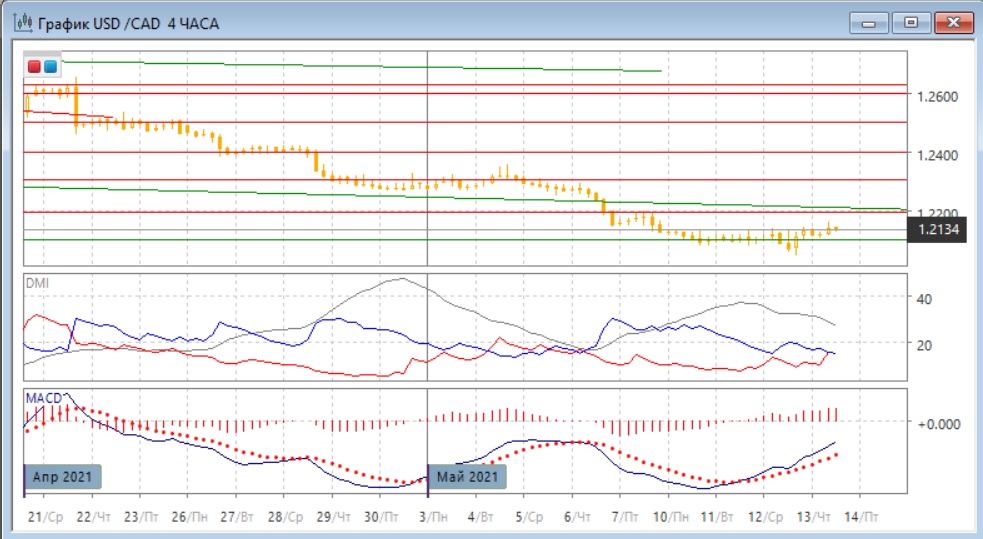
Task: Click the candlestick chart icon in title bar
Action: 19,21
